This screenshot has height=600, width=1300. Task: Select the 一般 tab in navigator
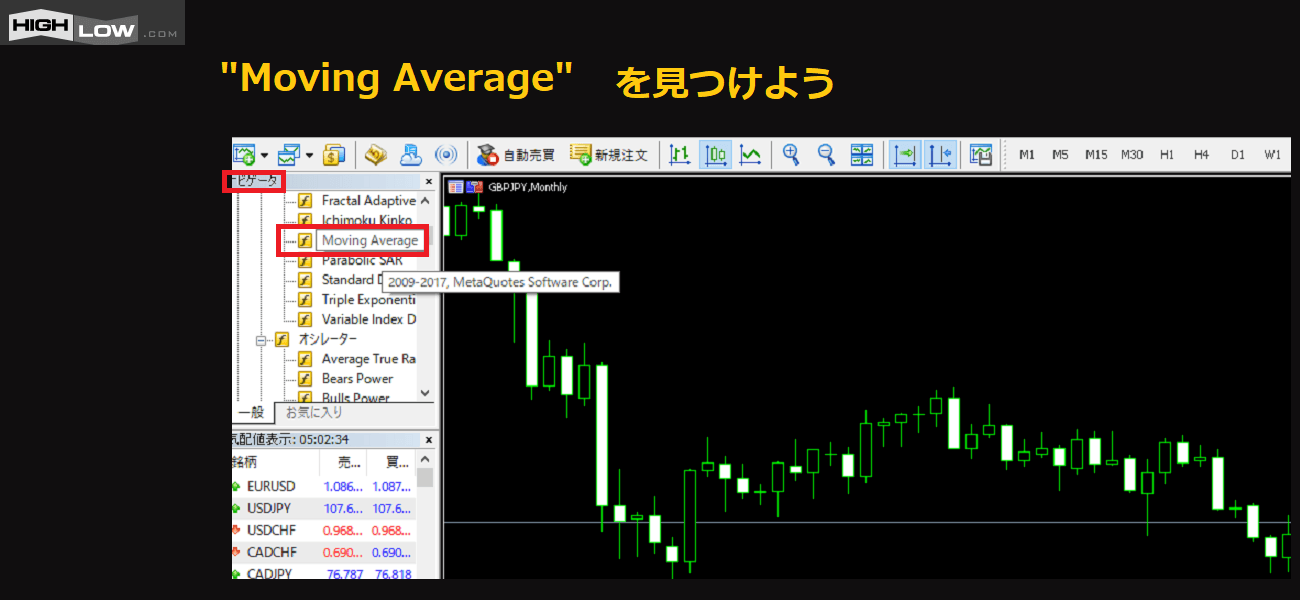tap(250, 412)
